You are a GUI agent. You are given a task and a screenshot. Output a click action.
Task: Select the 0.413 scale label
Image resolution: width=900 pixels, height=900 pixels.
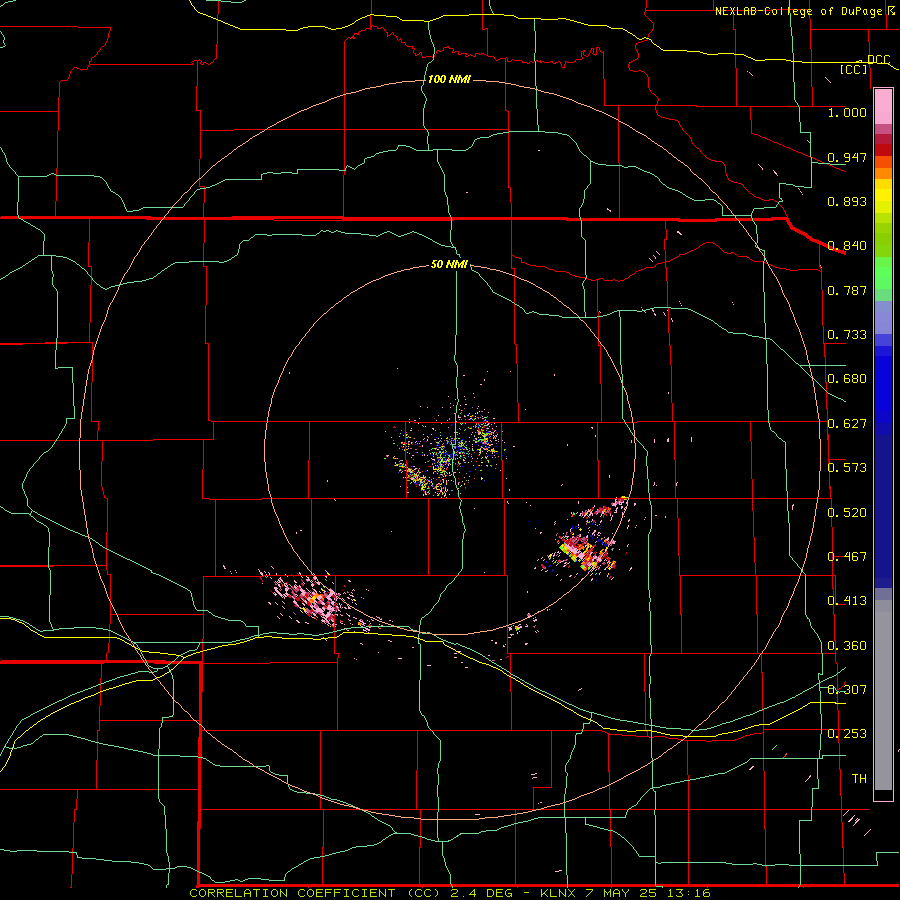[x=847, y=601]
